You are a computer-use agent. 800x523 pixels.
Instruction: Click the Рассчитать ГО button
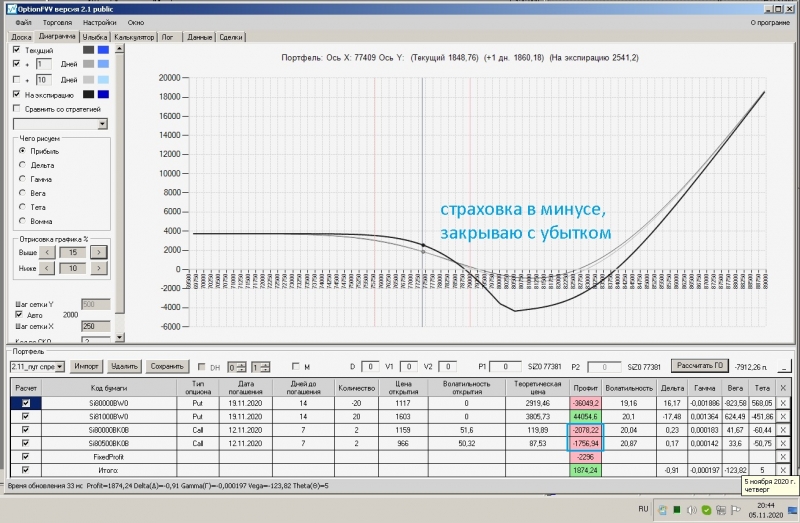(x=699, y=365)
